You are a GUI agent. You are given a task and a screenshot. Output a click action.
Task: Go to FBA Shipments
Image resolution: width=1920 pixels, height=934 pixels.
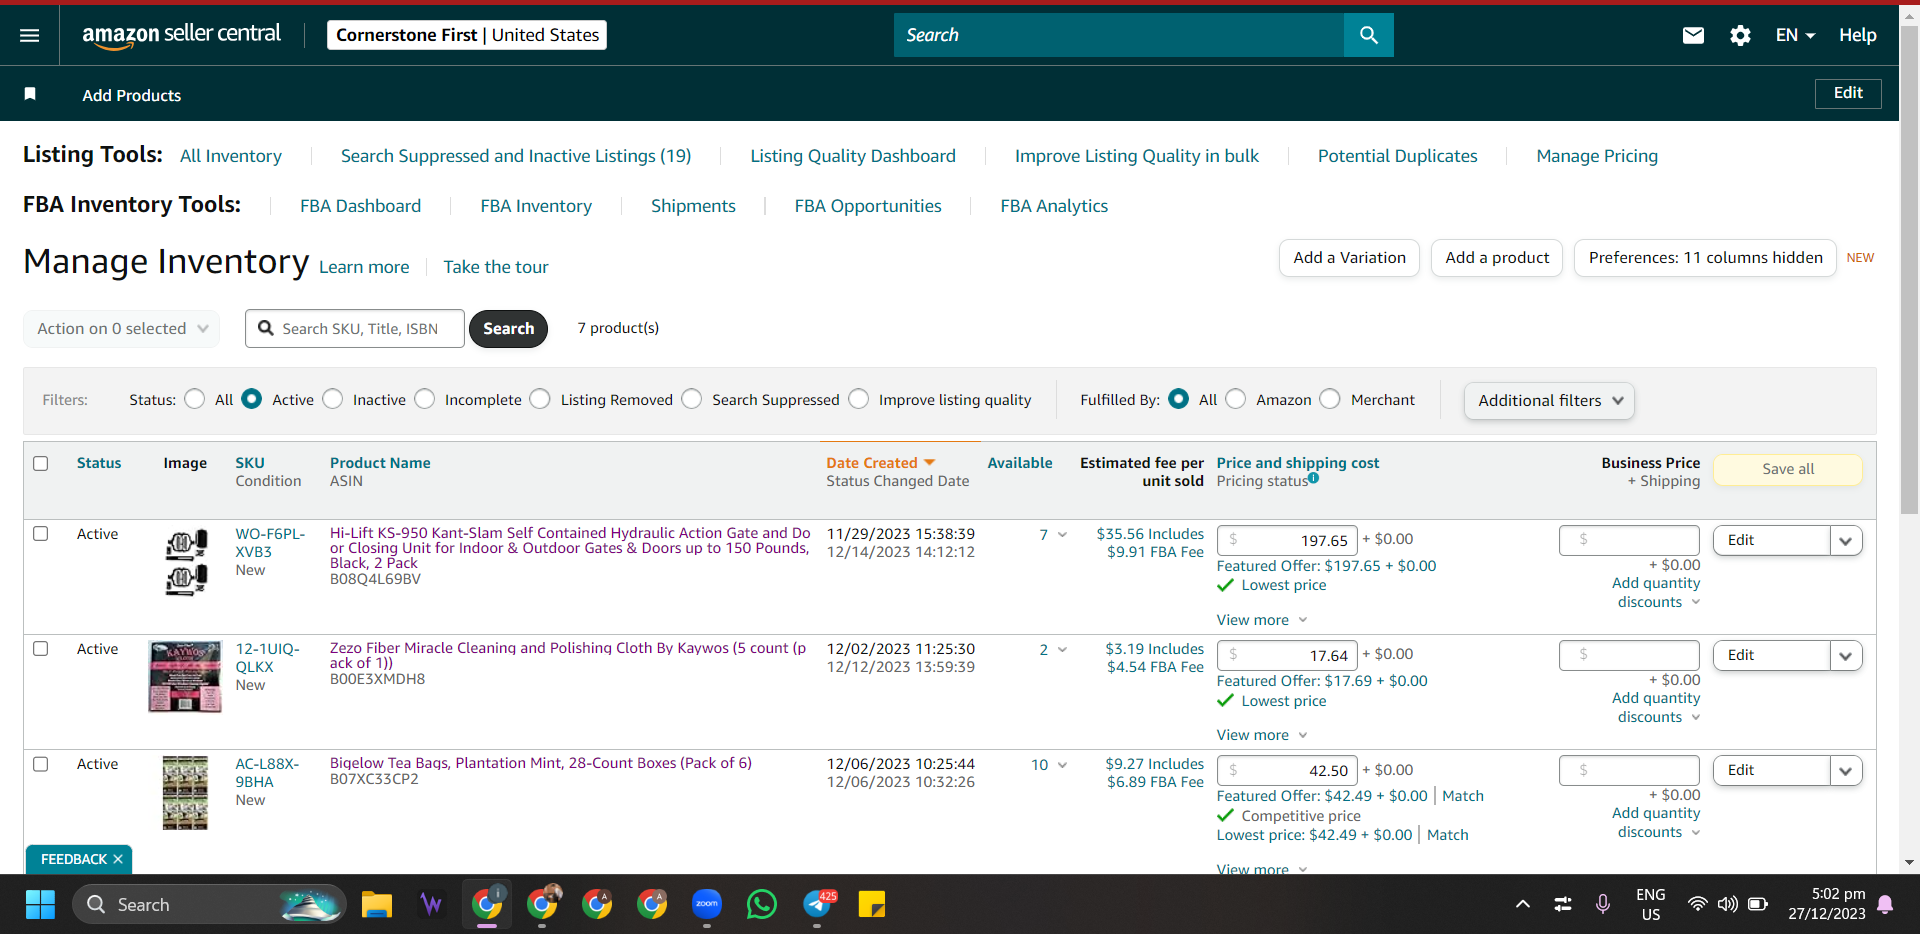[x=693, y=206]
